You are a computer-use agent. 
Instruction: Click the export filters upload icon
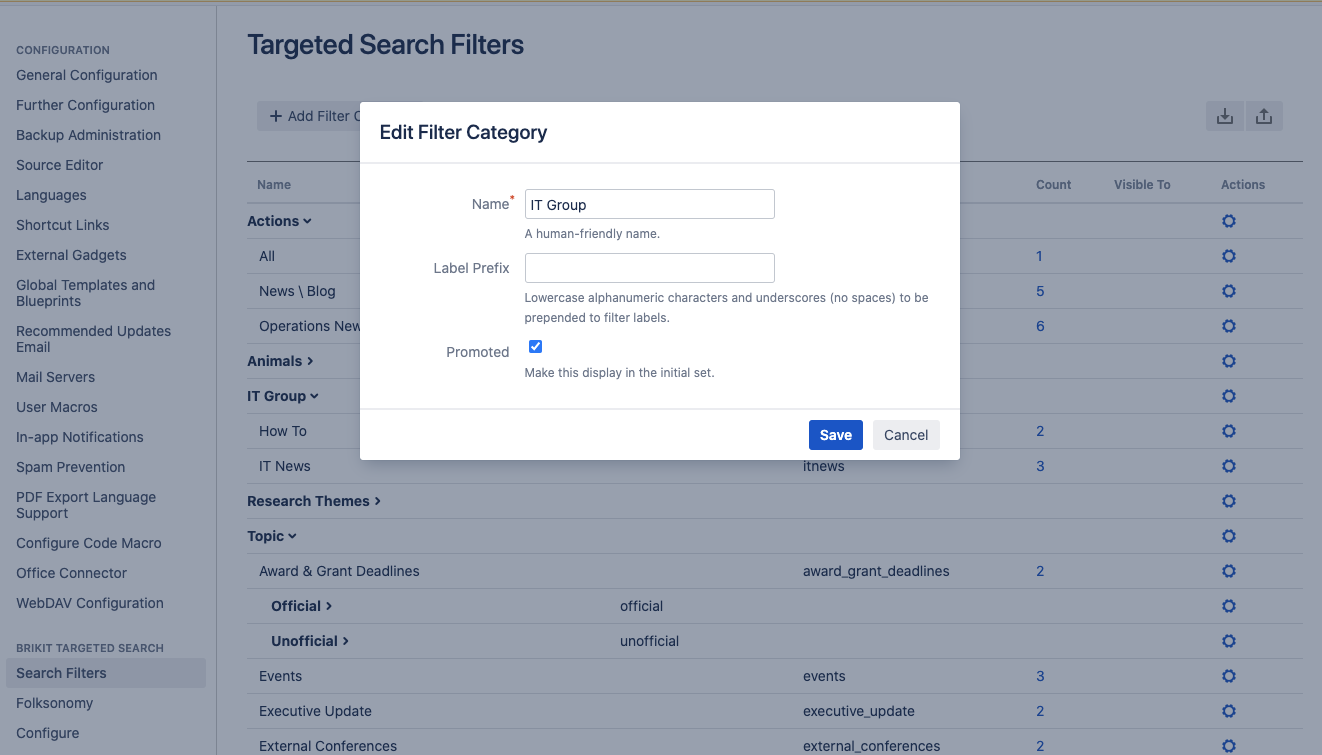coord(1264,116)
